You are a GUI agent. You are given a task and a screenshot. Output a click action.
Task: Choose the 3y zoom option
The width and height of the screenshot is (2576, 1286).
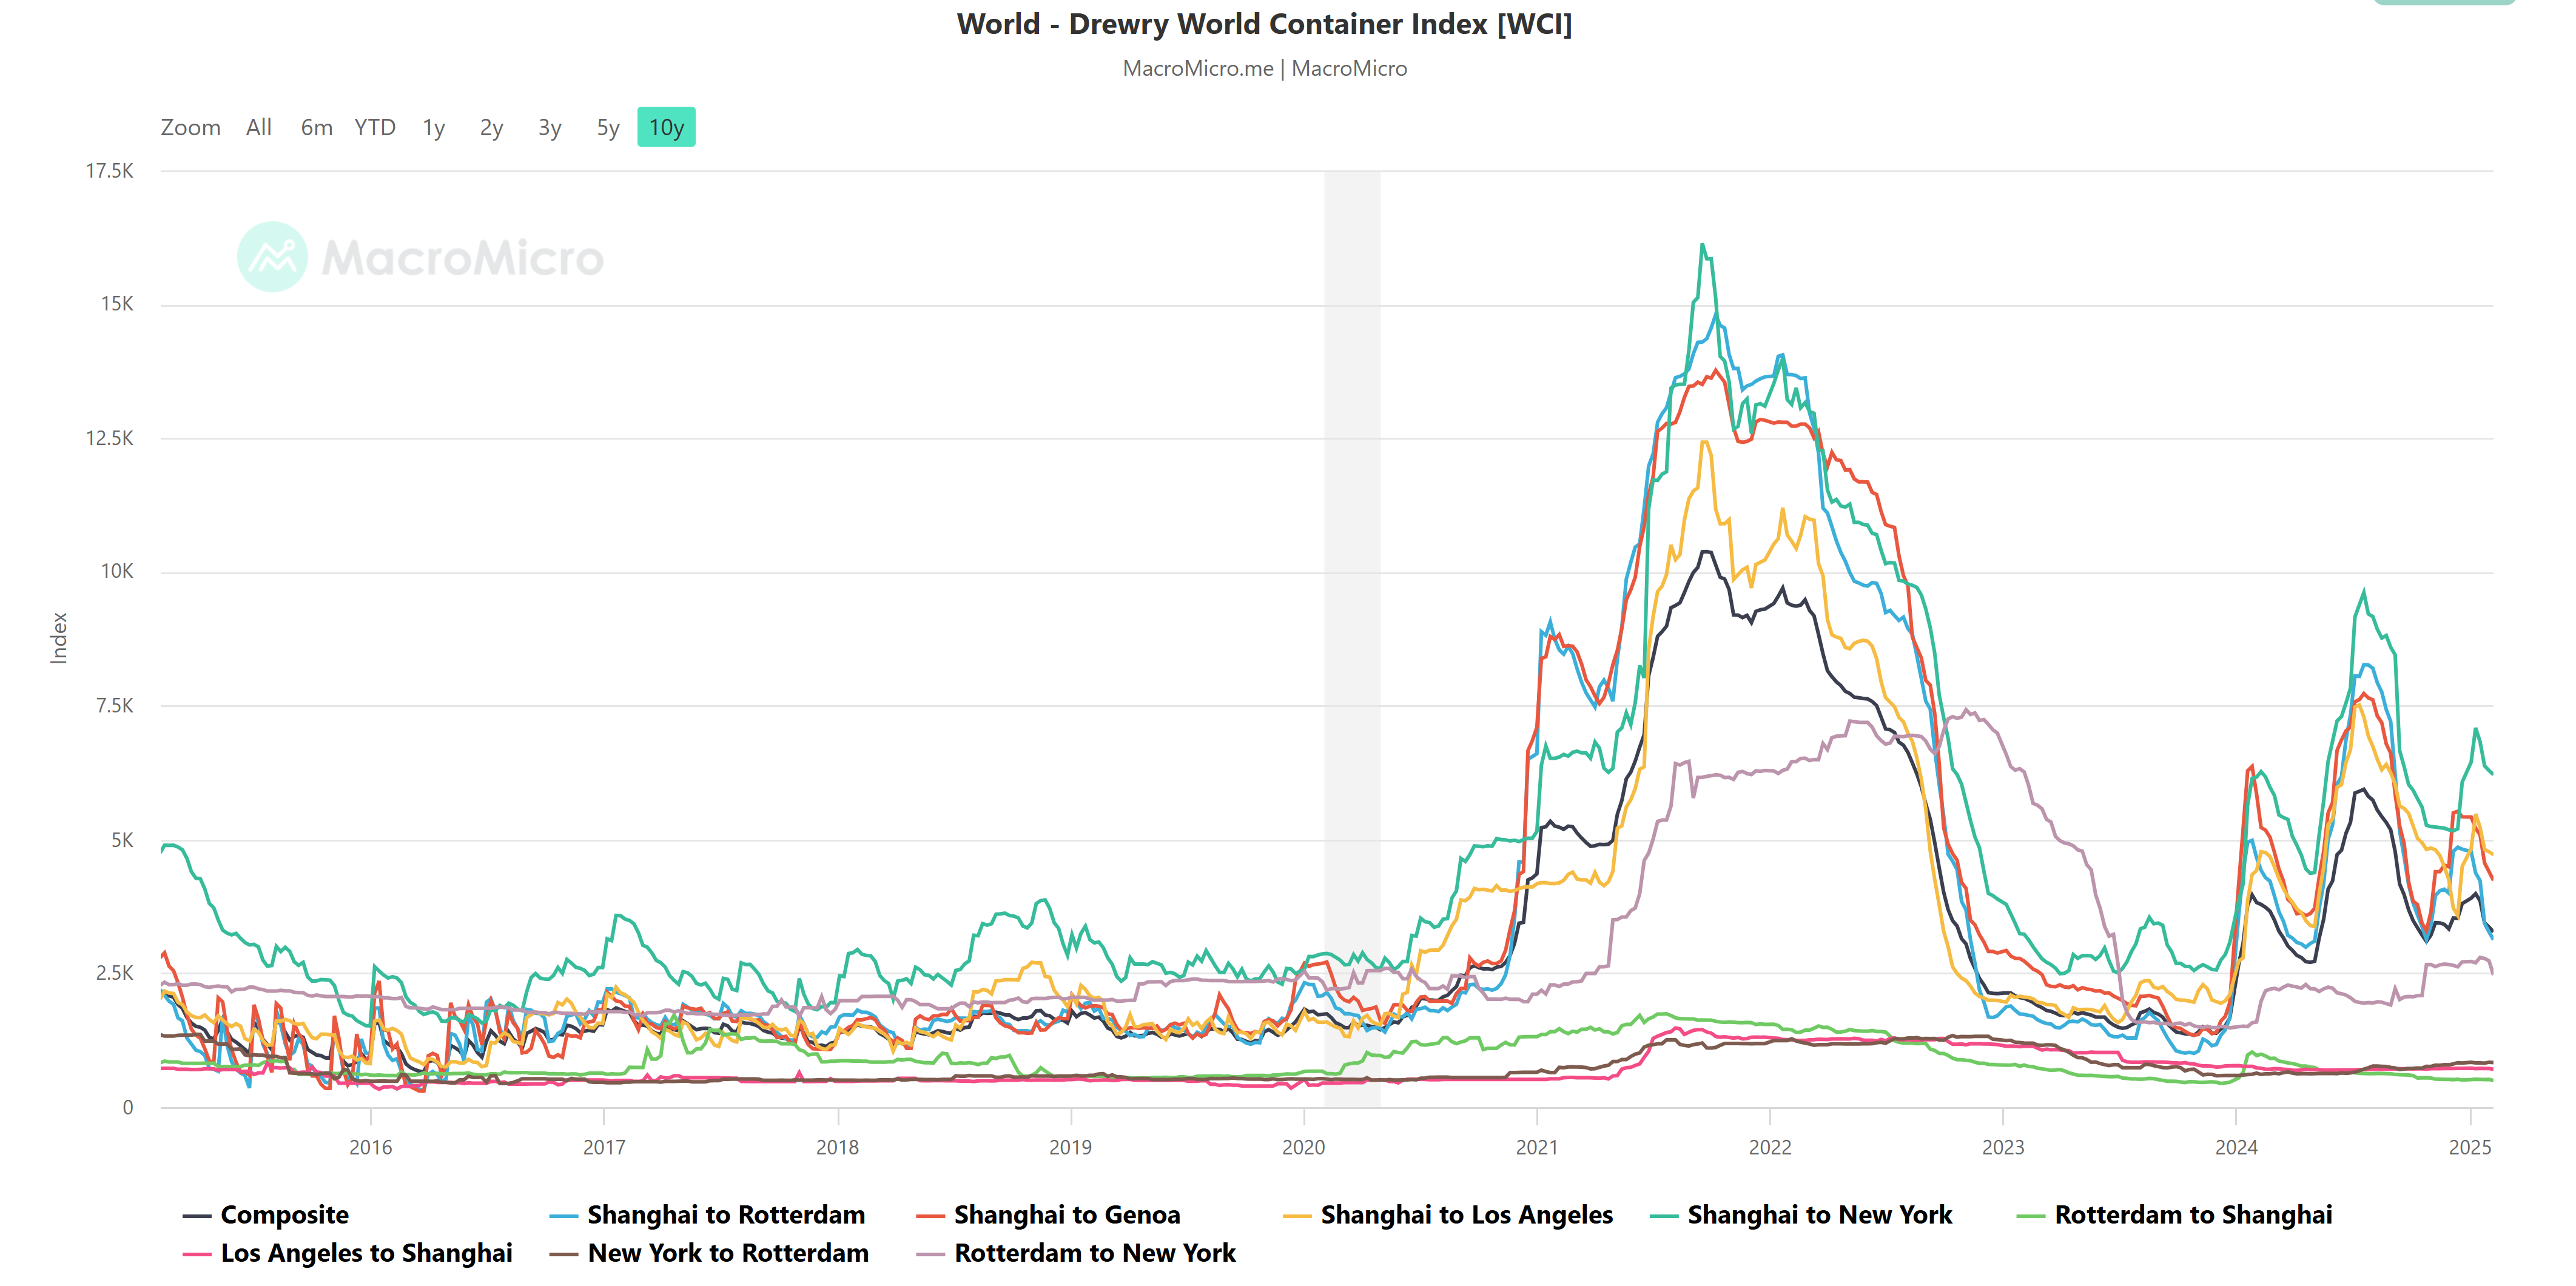(549, 127)
